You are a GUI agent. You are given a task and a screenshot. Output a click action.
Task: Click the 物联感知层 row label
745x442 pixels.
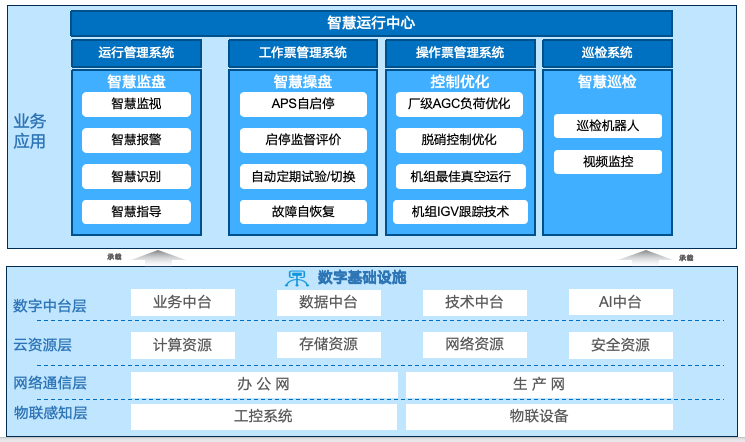(x=50, y=413)
